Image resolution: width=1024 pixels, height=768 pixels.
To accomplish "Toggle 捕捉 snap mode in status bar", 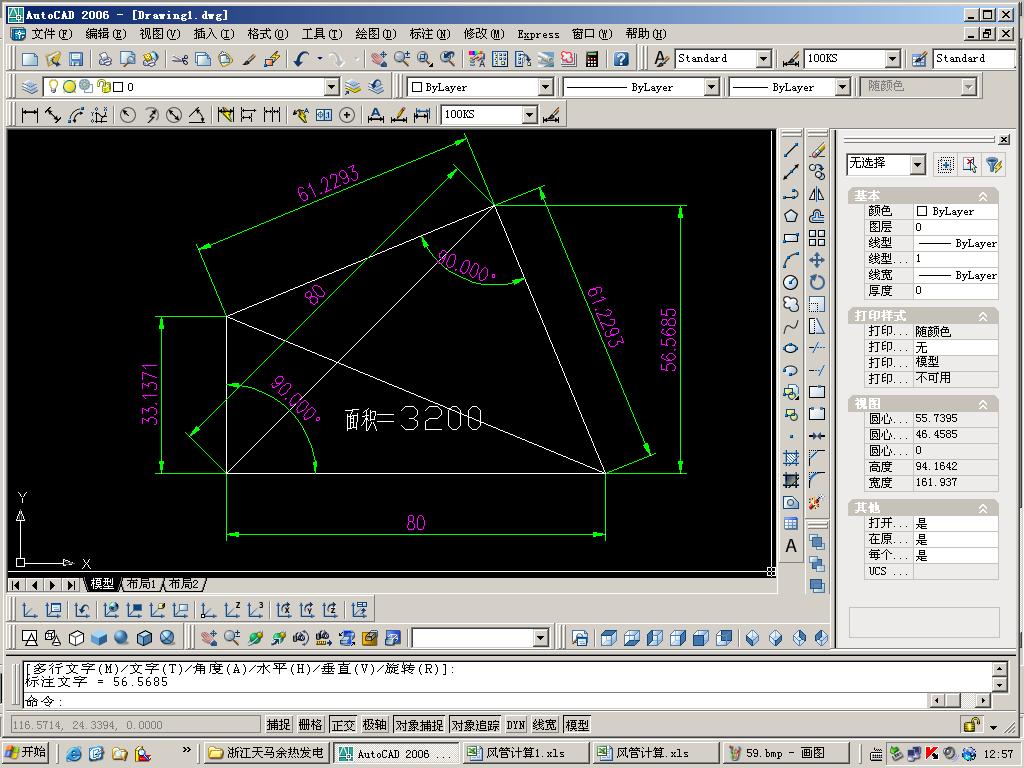I will [278, 725].
